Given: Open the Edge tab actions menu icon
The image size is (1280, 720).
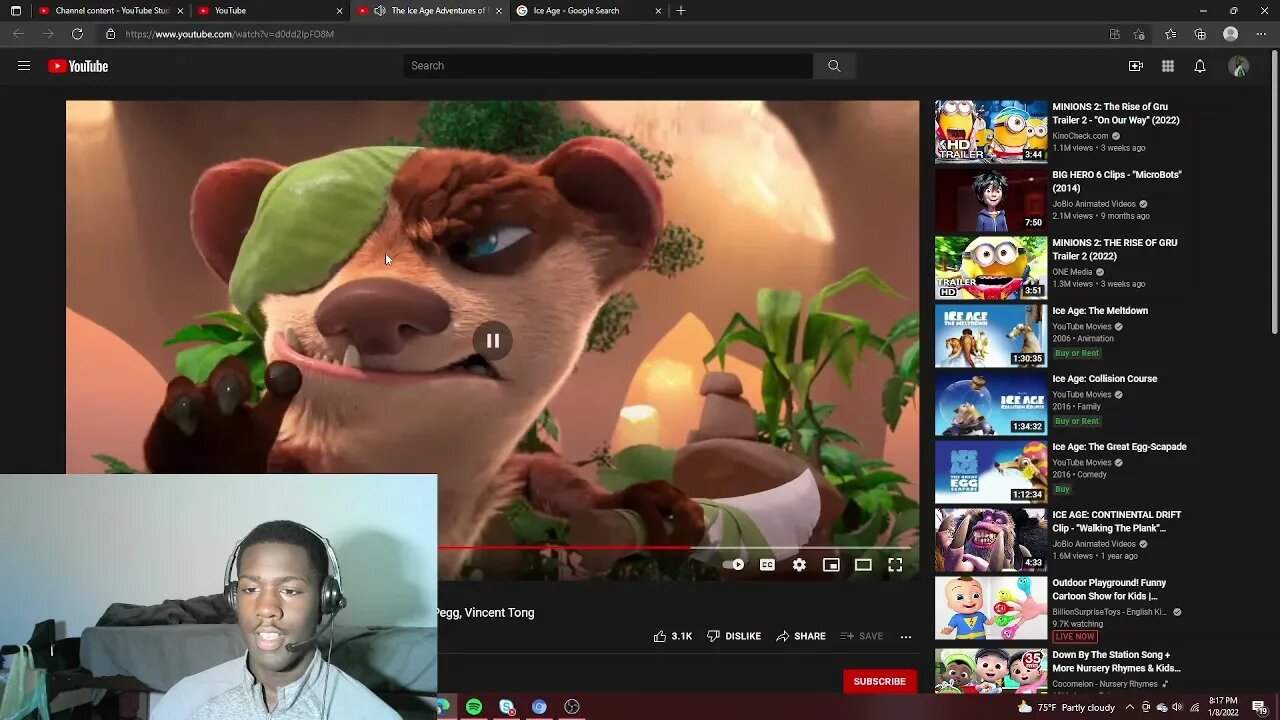Looking at the screenshot, I should click(15, 10).
